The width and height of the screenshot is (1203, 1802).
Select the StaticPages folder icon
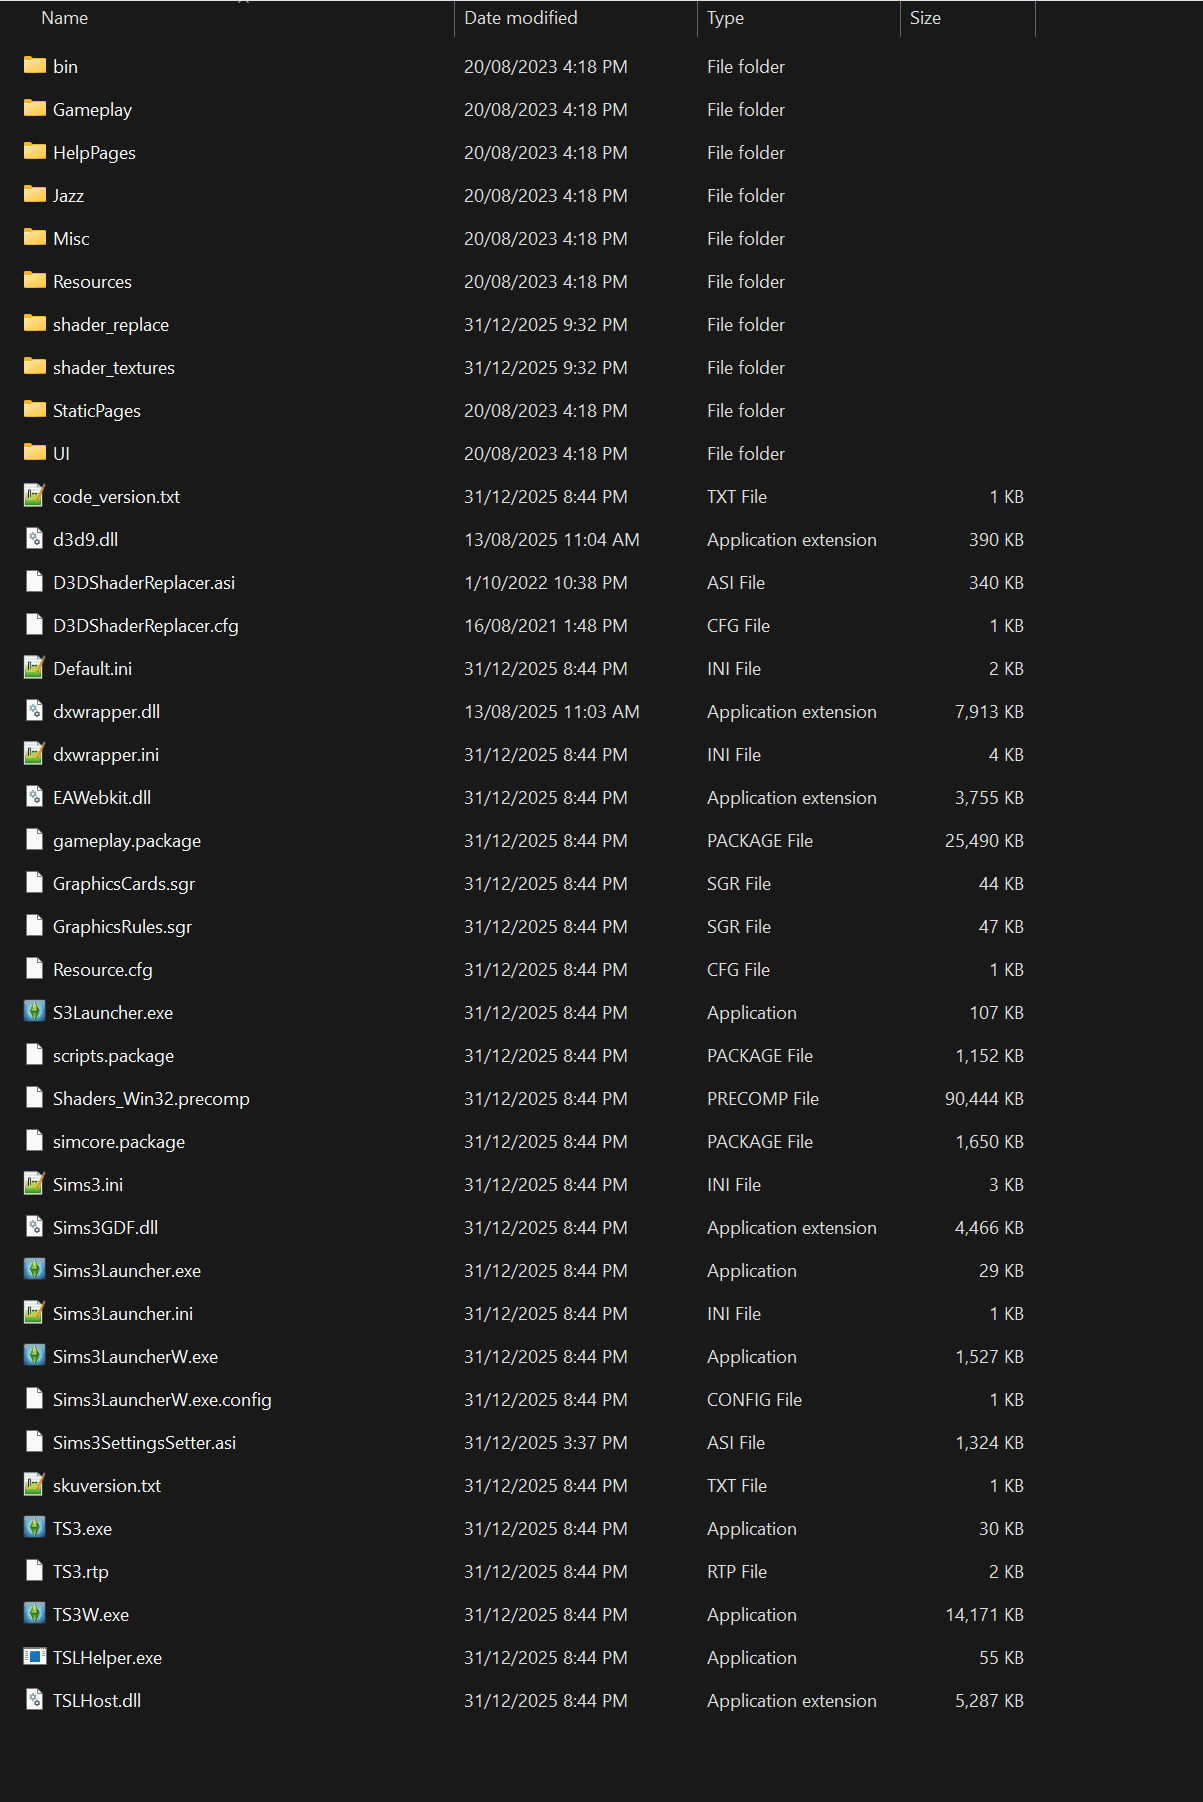click(x=35, y=410)
